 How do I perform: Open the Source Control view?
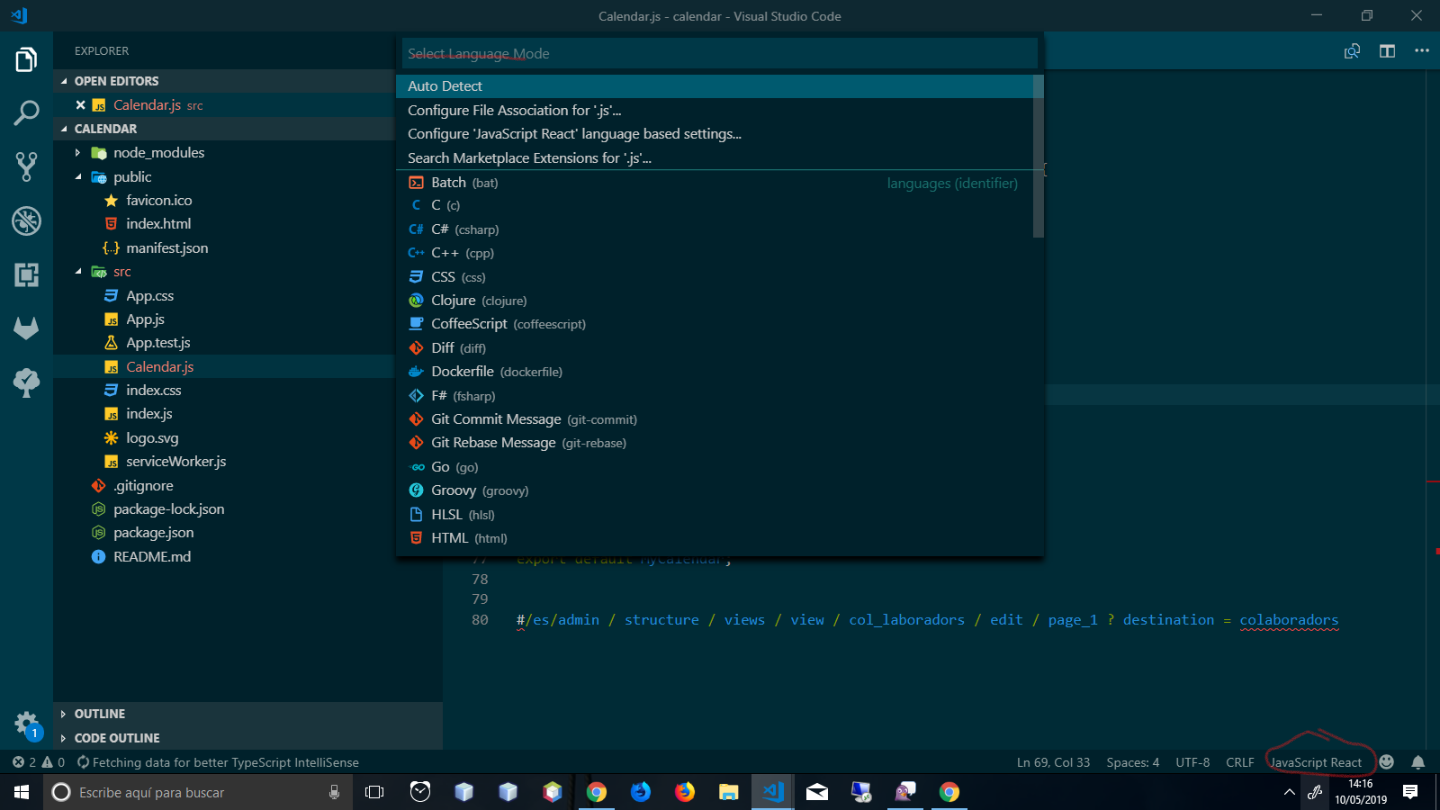(x=26, y=166)
